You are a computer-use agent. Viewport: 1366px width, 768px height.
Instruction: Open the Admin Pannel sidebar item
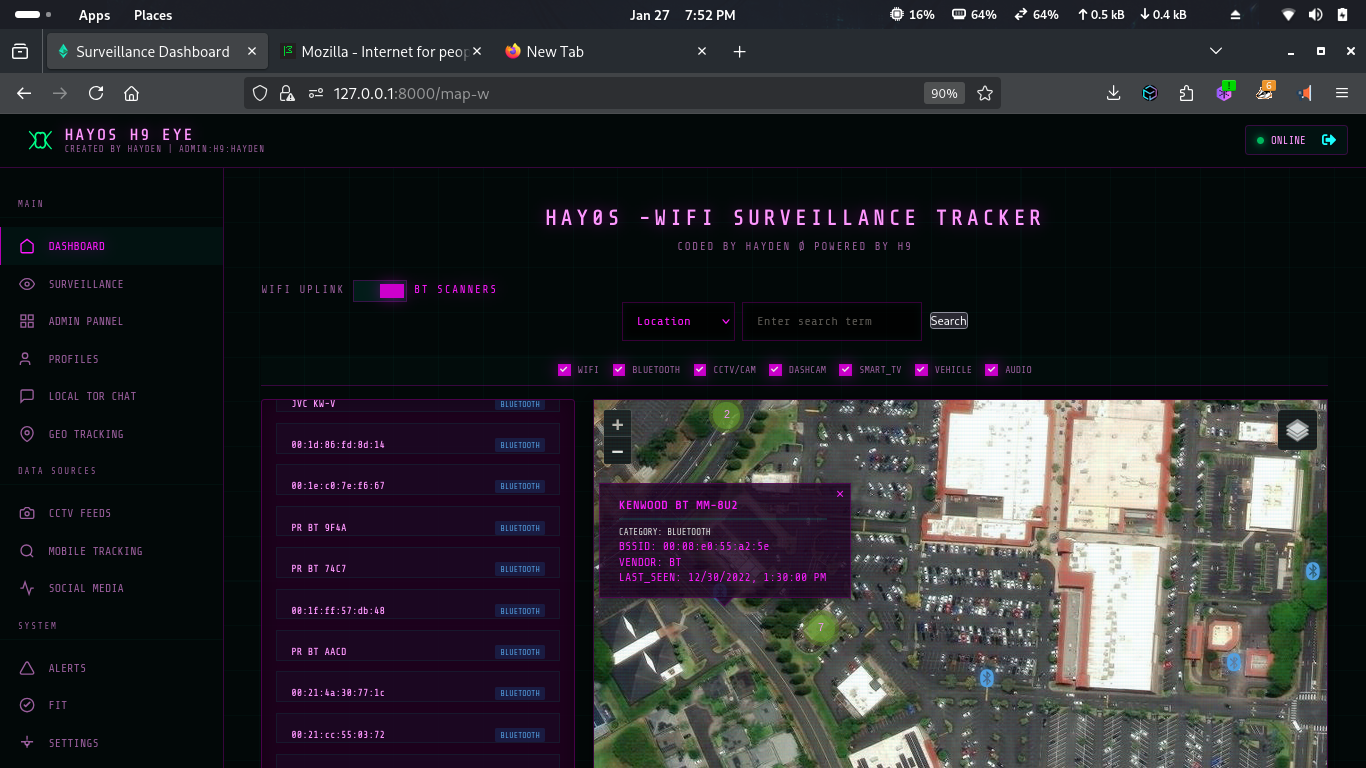111,321
